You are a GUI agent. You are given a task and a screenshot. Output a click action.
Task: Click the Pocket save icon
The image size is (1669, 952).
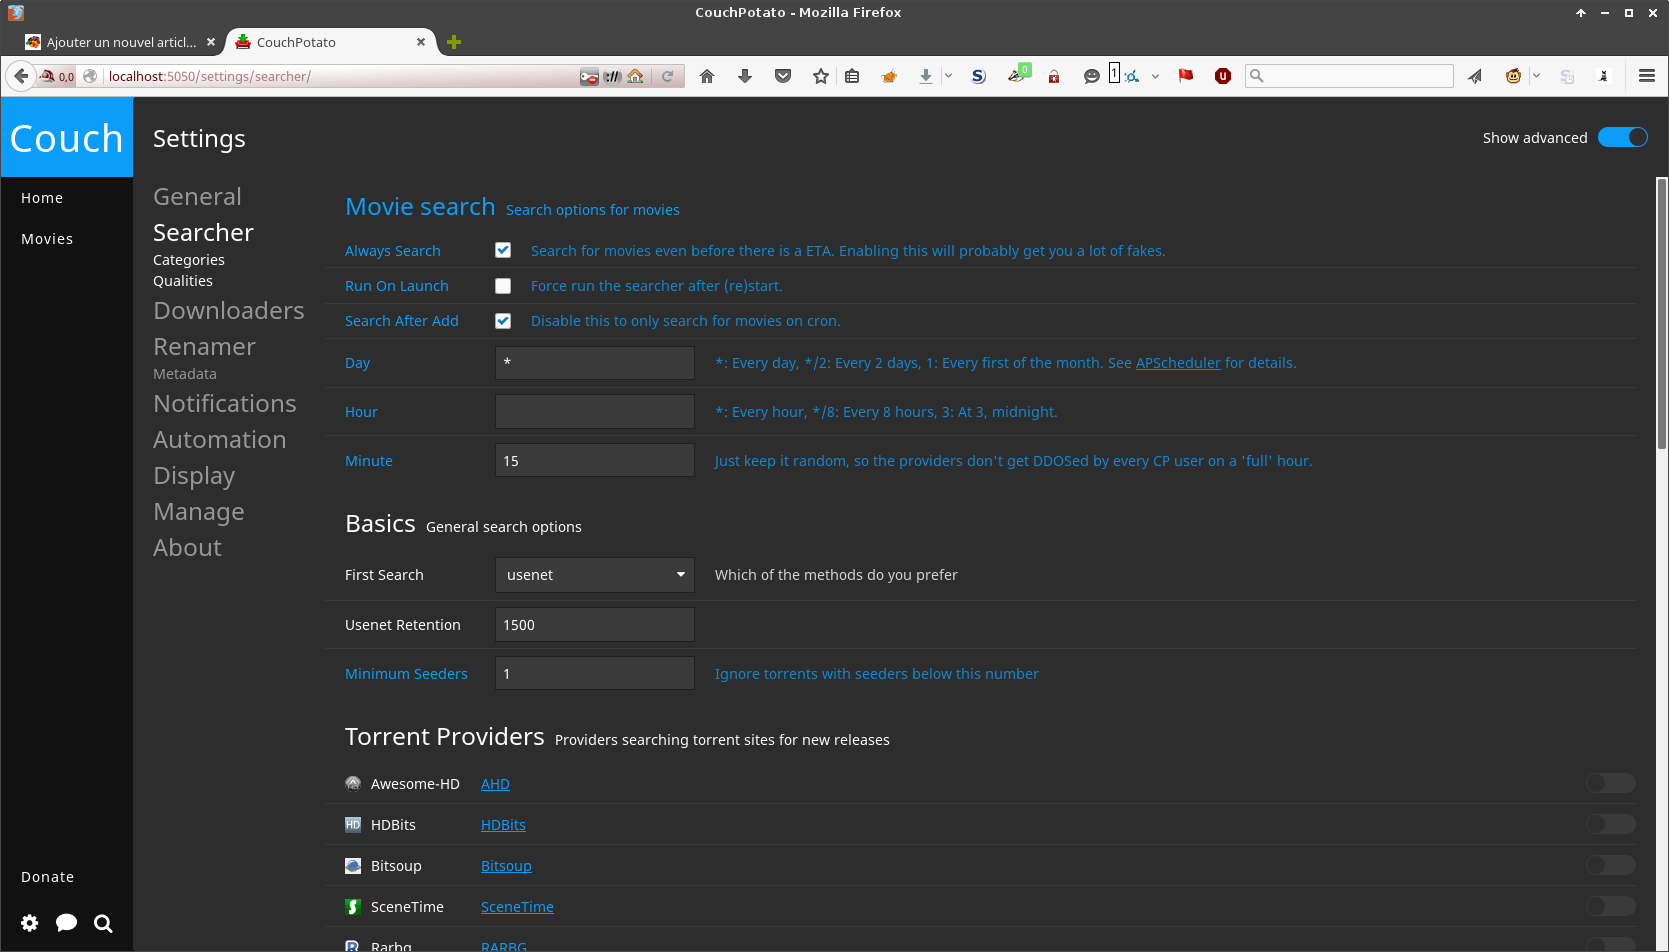click(783, 76)
